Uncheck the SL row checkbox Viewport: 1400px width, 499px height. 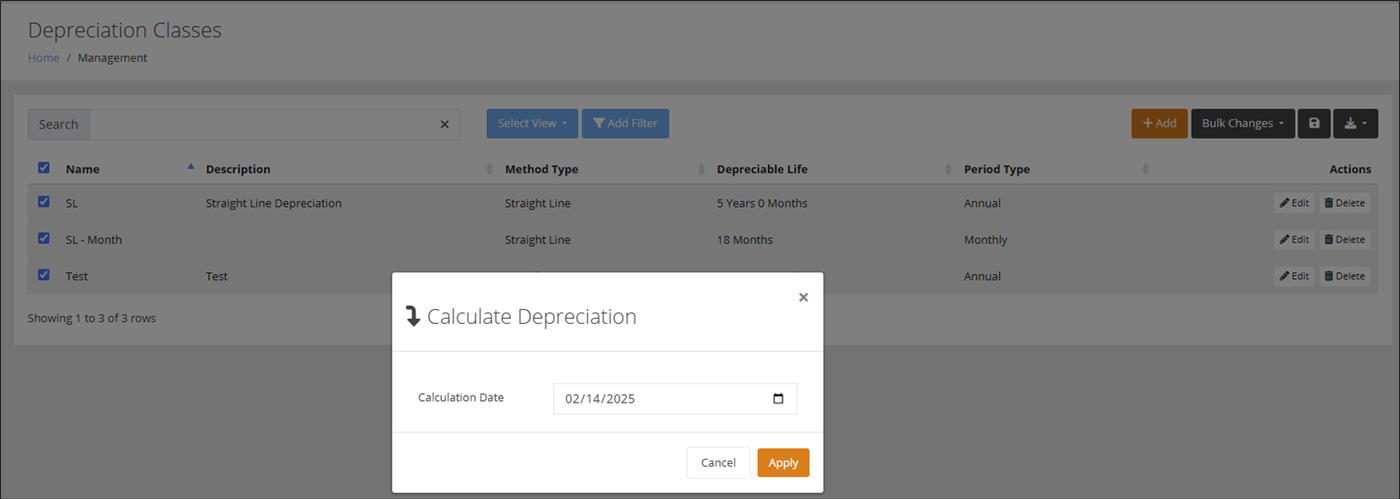coord(44,202)
